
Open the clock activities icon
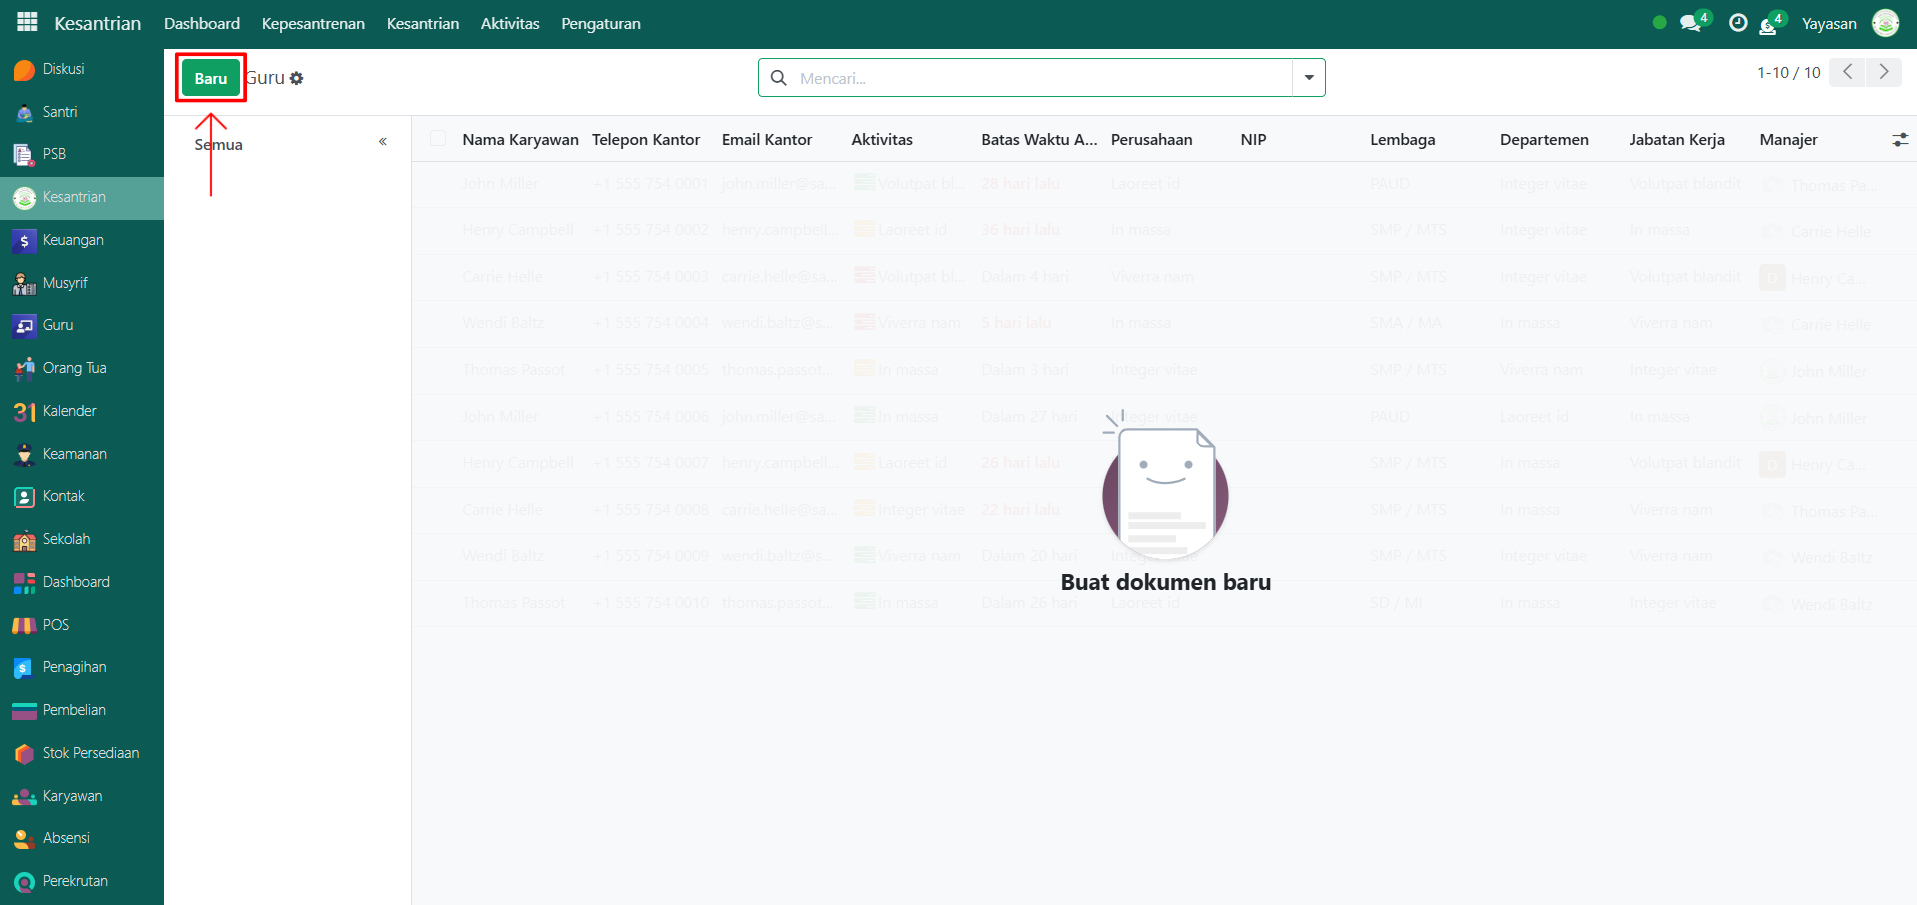(1738, 23)
